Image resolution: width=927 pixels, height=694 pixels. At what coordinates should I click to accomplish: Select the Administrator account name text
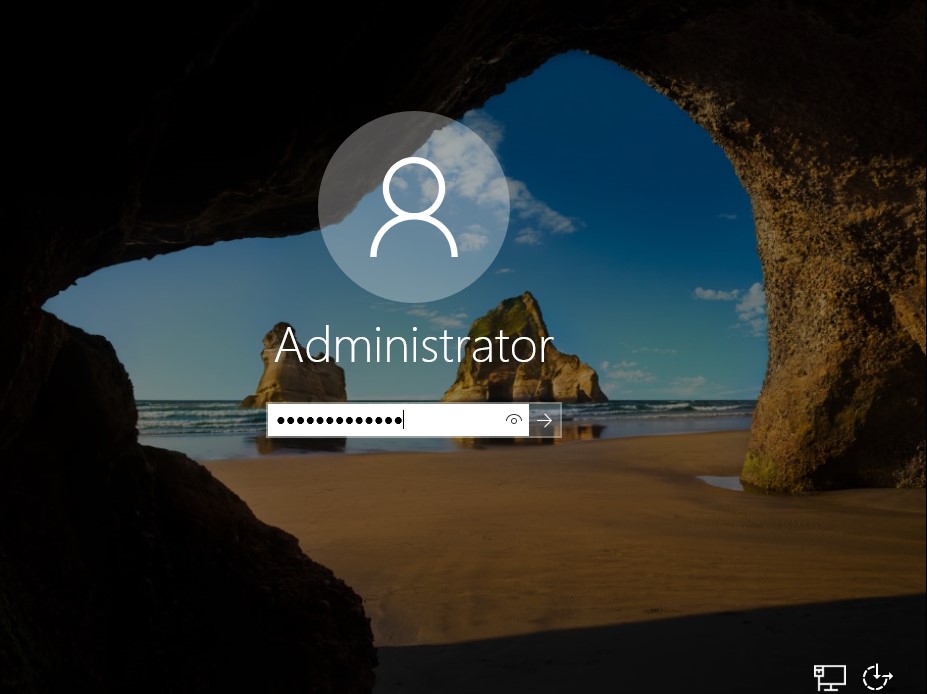(x=413, y=346)
